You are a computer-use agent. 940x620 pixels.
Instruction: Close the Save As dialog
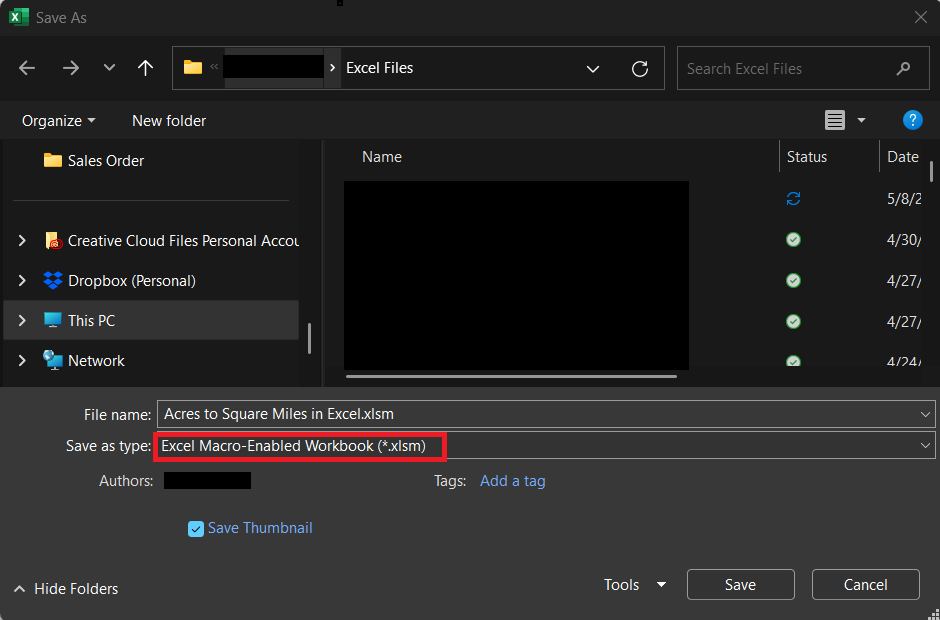(921, 17)
